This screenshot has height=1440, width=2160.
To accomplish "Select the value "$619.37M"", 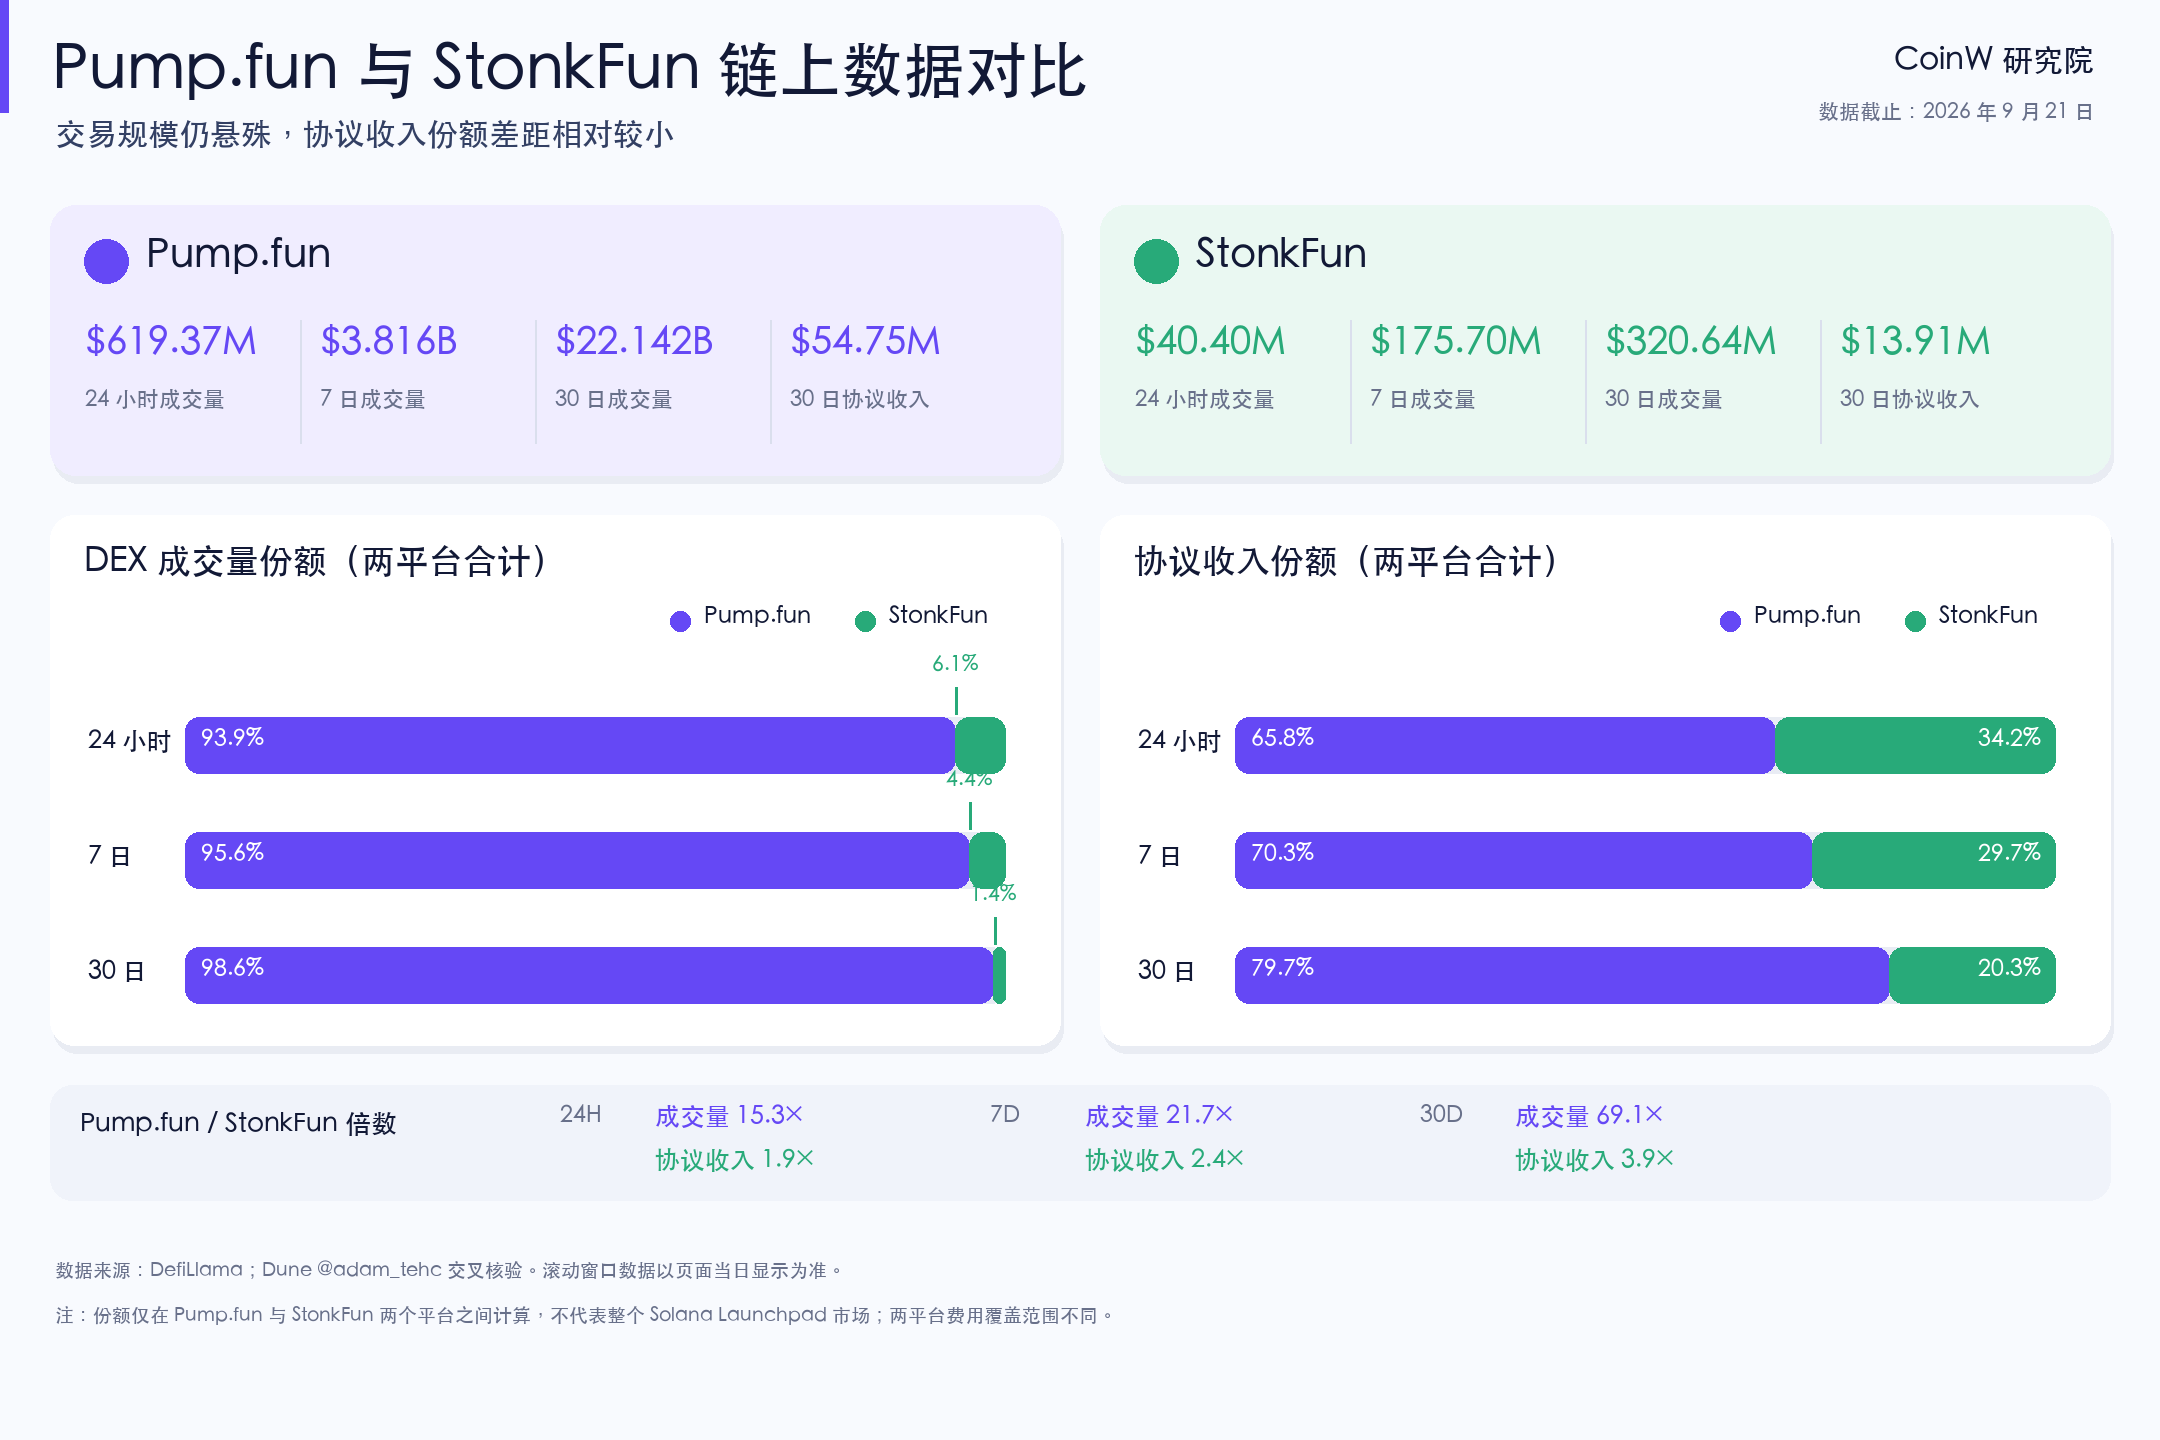I will click(171, 341).
